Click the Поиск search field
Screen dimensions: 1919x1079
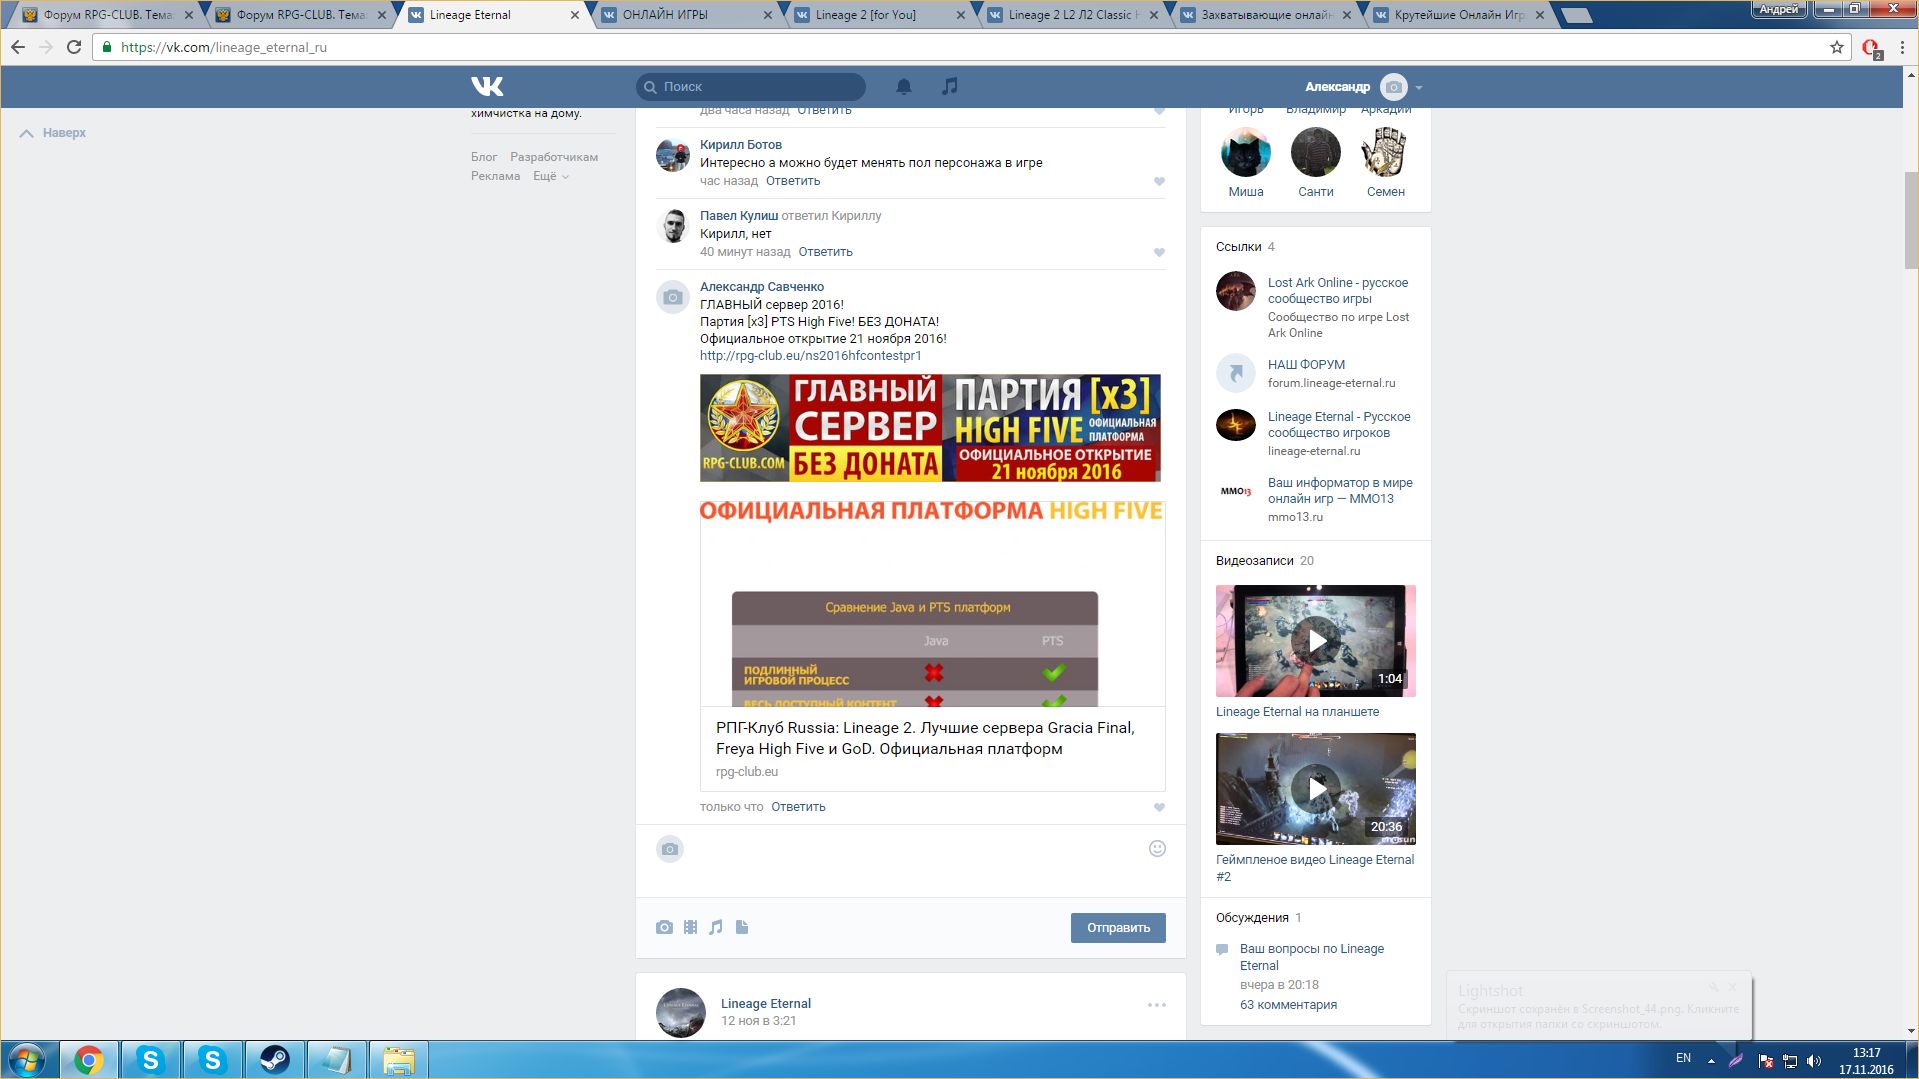(x=751, y=86)
